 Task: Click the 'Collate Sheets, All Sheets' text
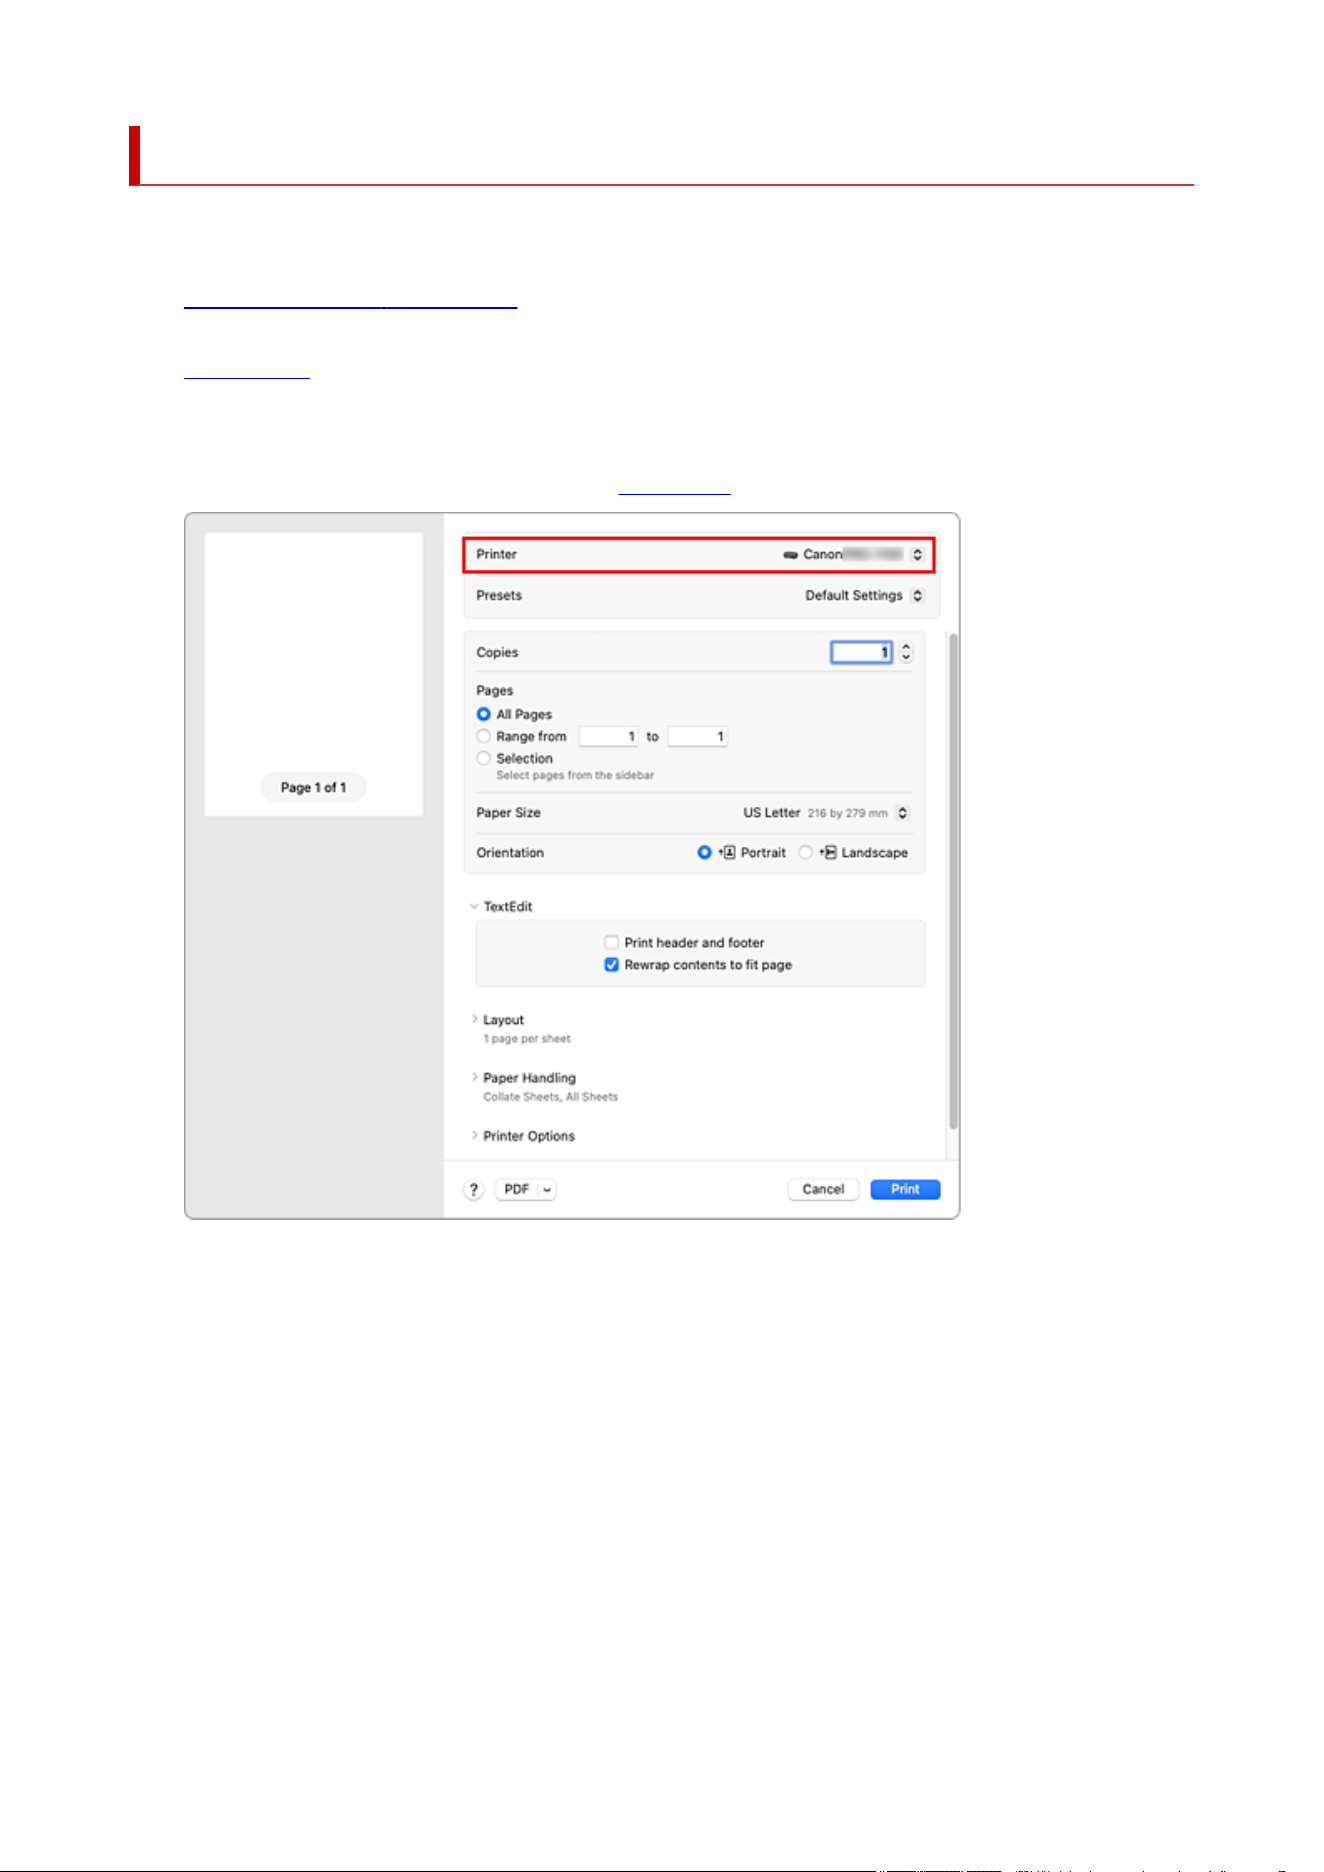[550, 1097]
